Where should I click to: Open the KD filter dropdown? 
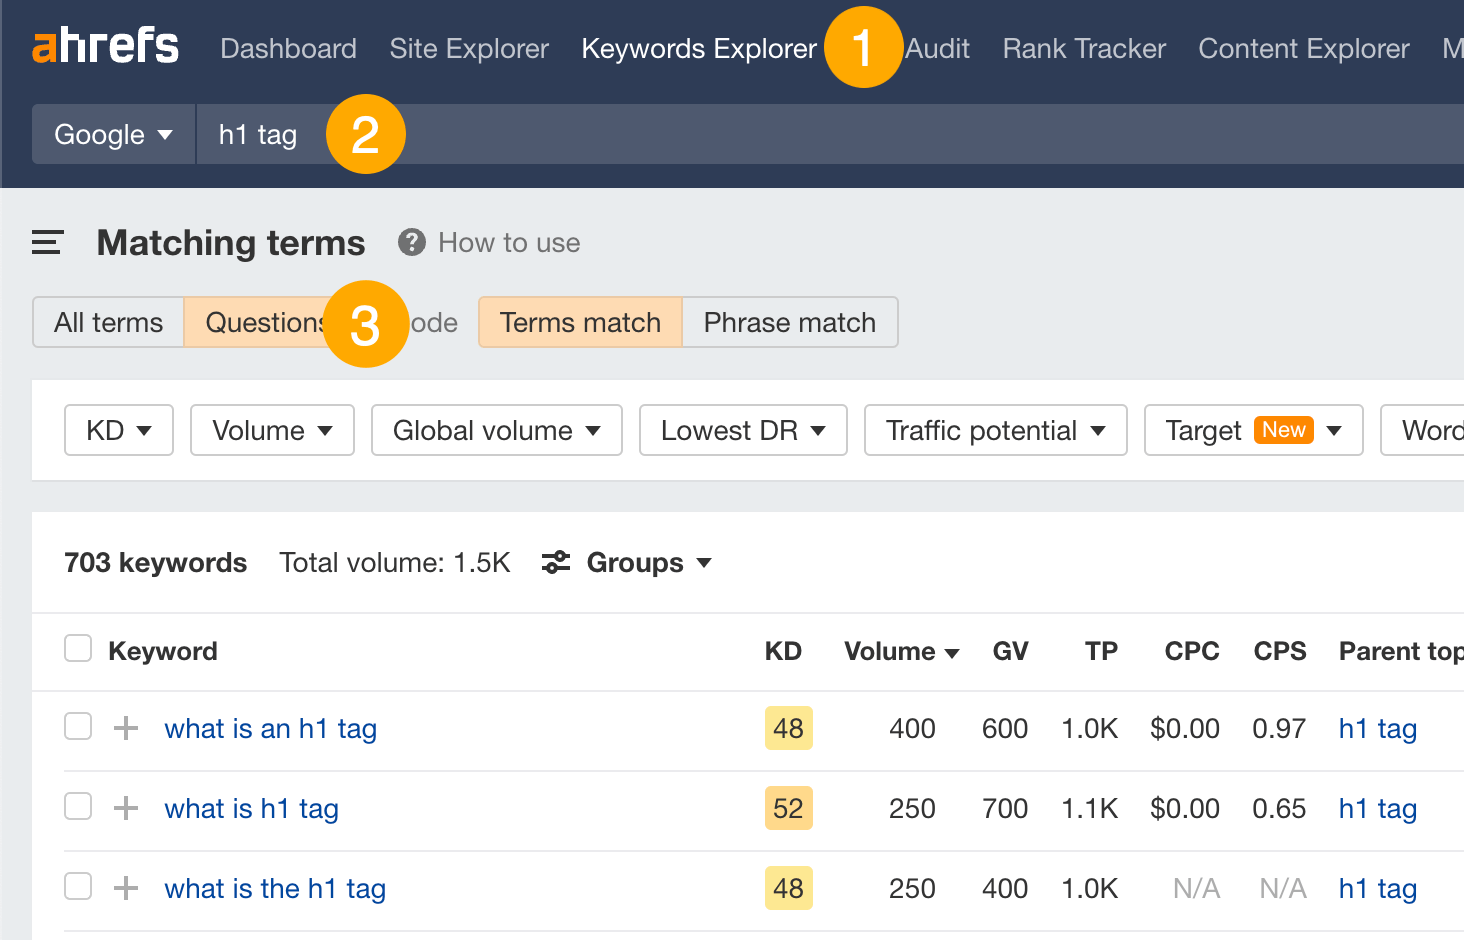click(118, 430)
